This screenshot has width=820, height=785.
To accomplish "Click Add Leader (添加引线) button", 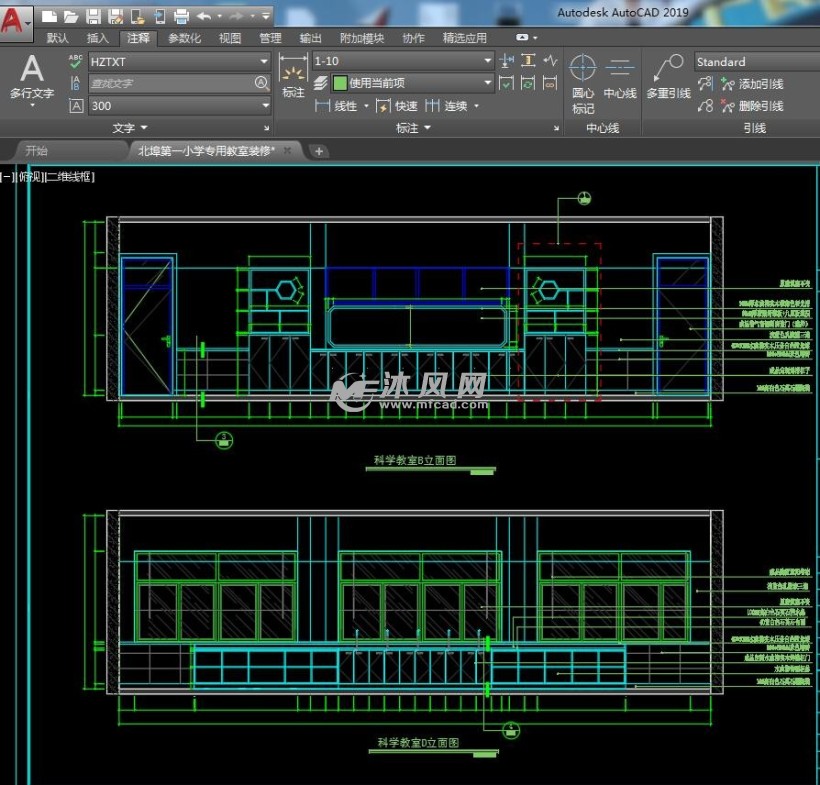I will tap(751, 84).
